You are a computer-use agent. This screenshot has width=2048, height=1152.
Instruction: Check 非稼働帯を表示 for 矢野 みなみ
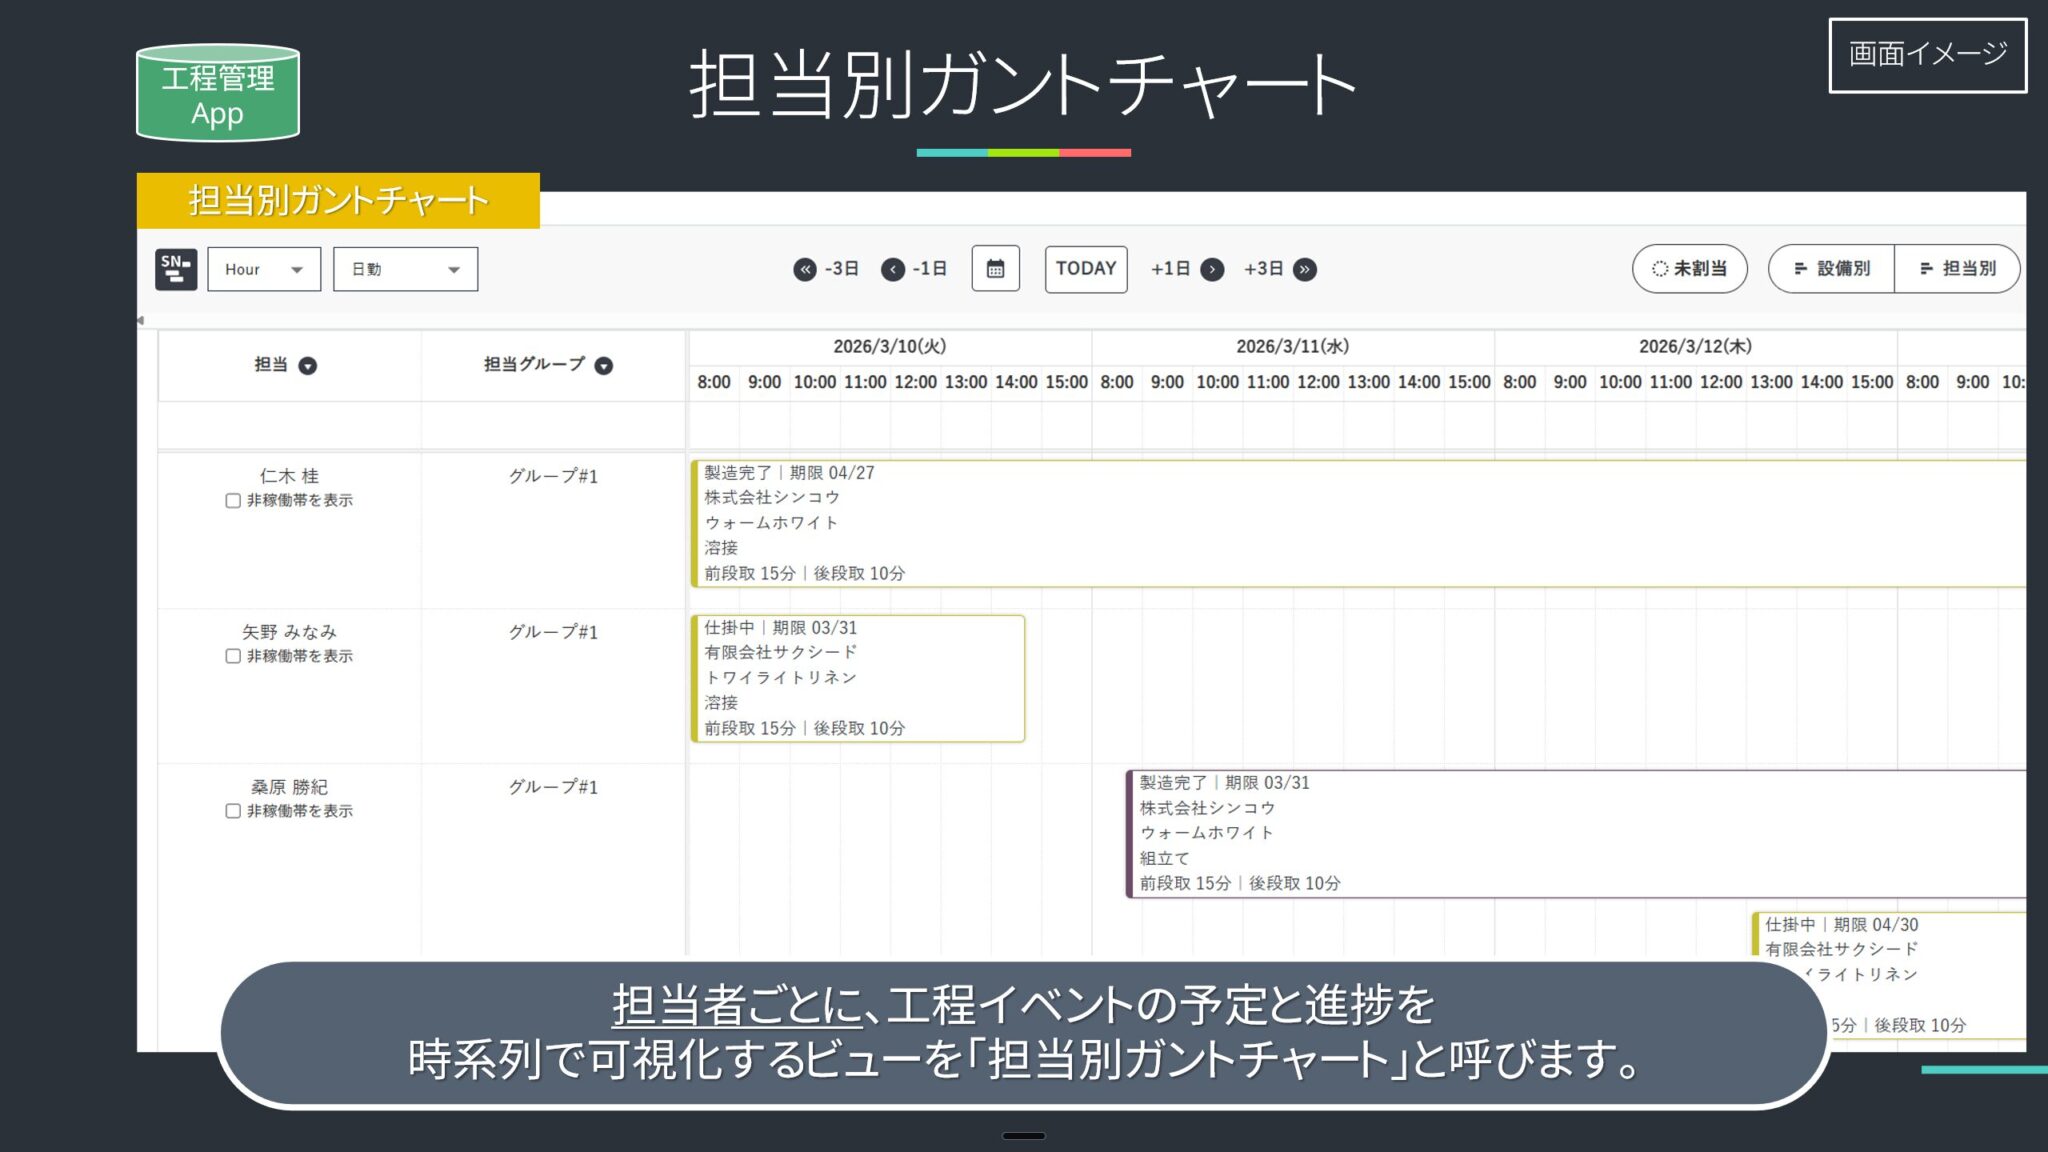(233, 656)
